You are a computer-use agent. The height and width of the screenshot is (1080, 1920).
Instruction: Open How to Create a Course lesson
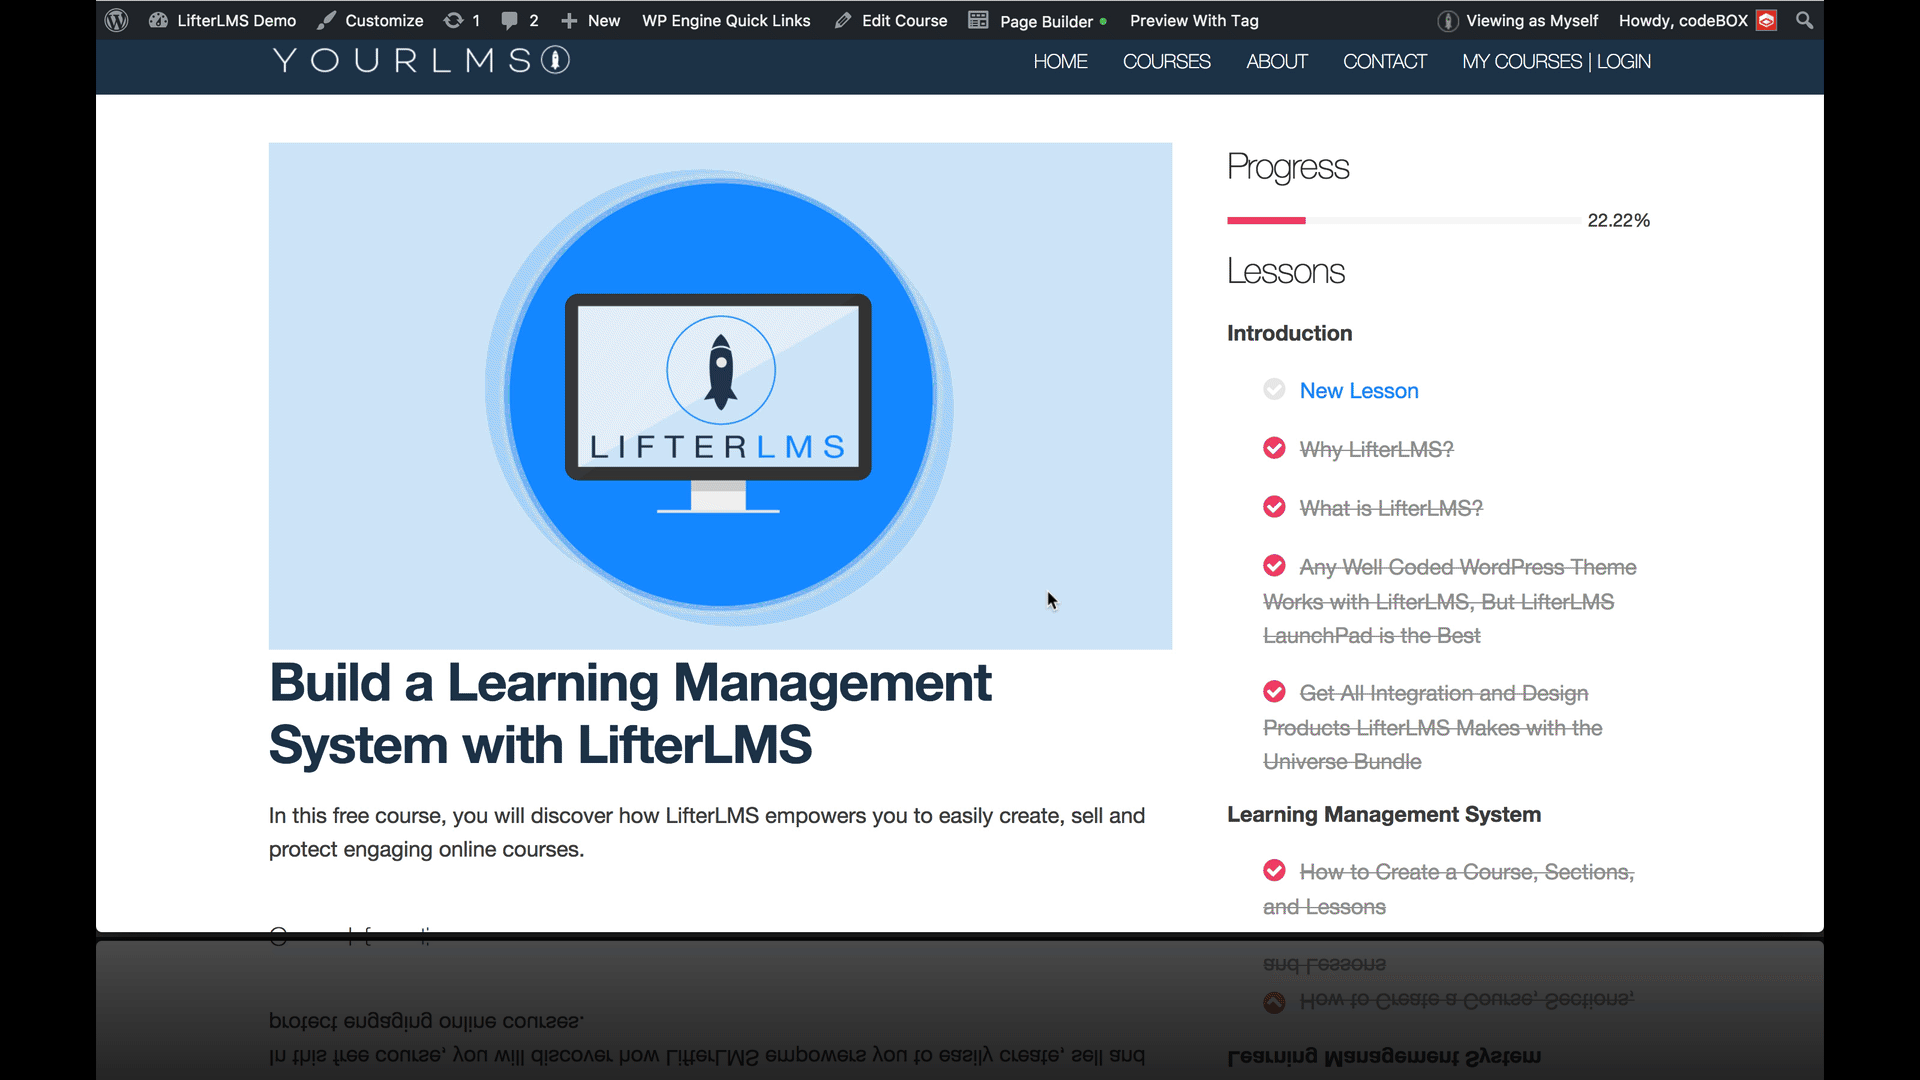(1449, 889)
